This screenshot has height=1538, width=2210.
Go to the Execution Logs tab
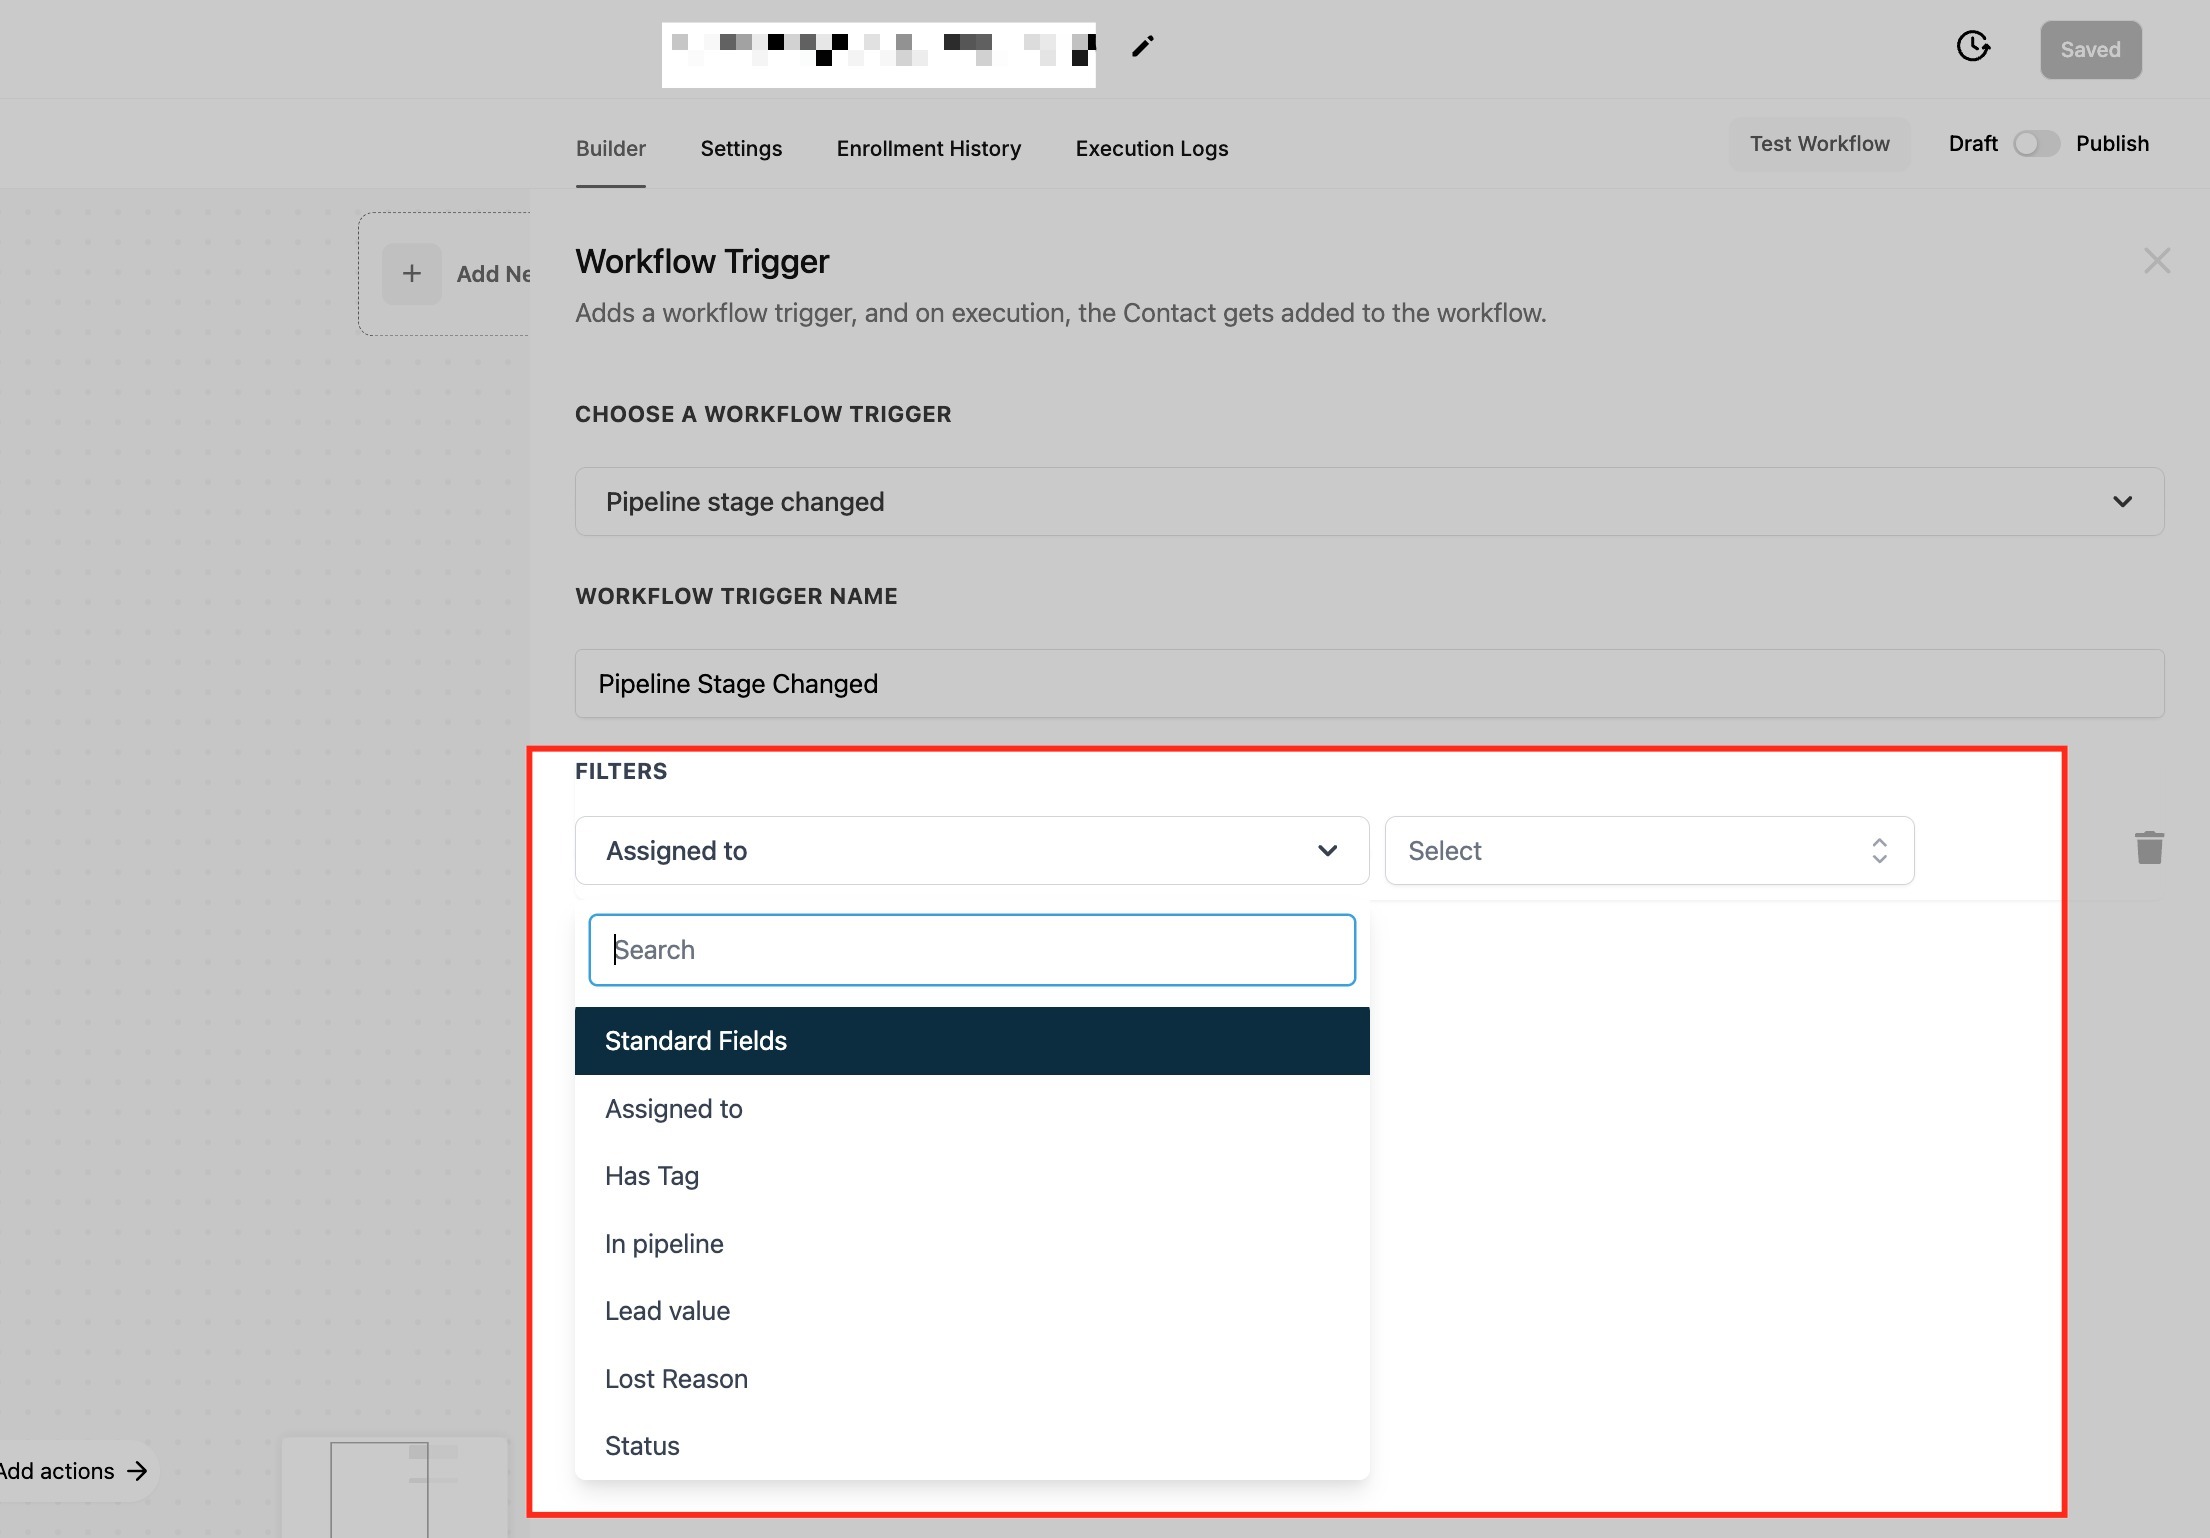click(1151, 149)
